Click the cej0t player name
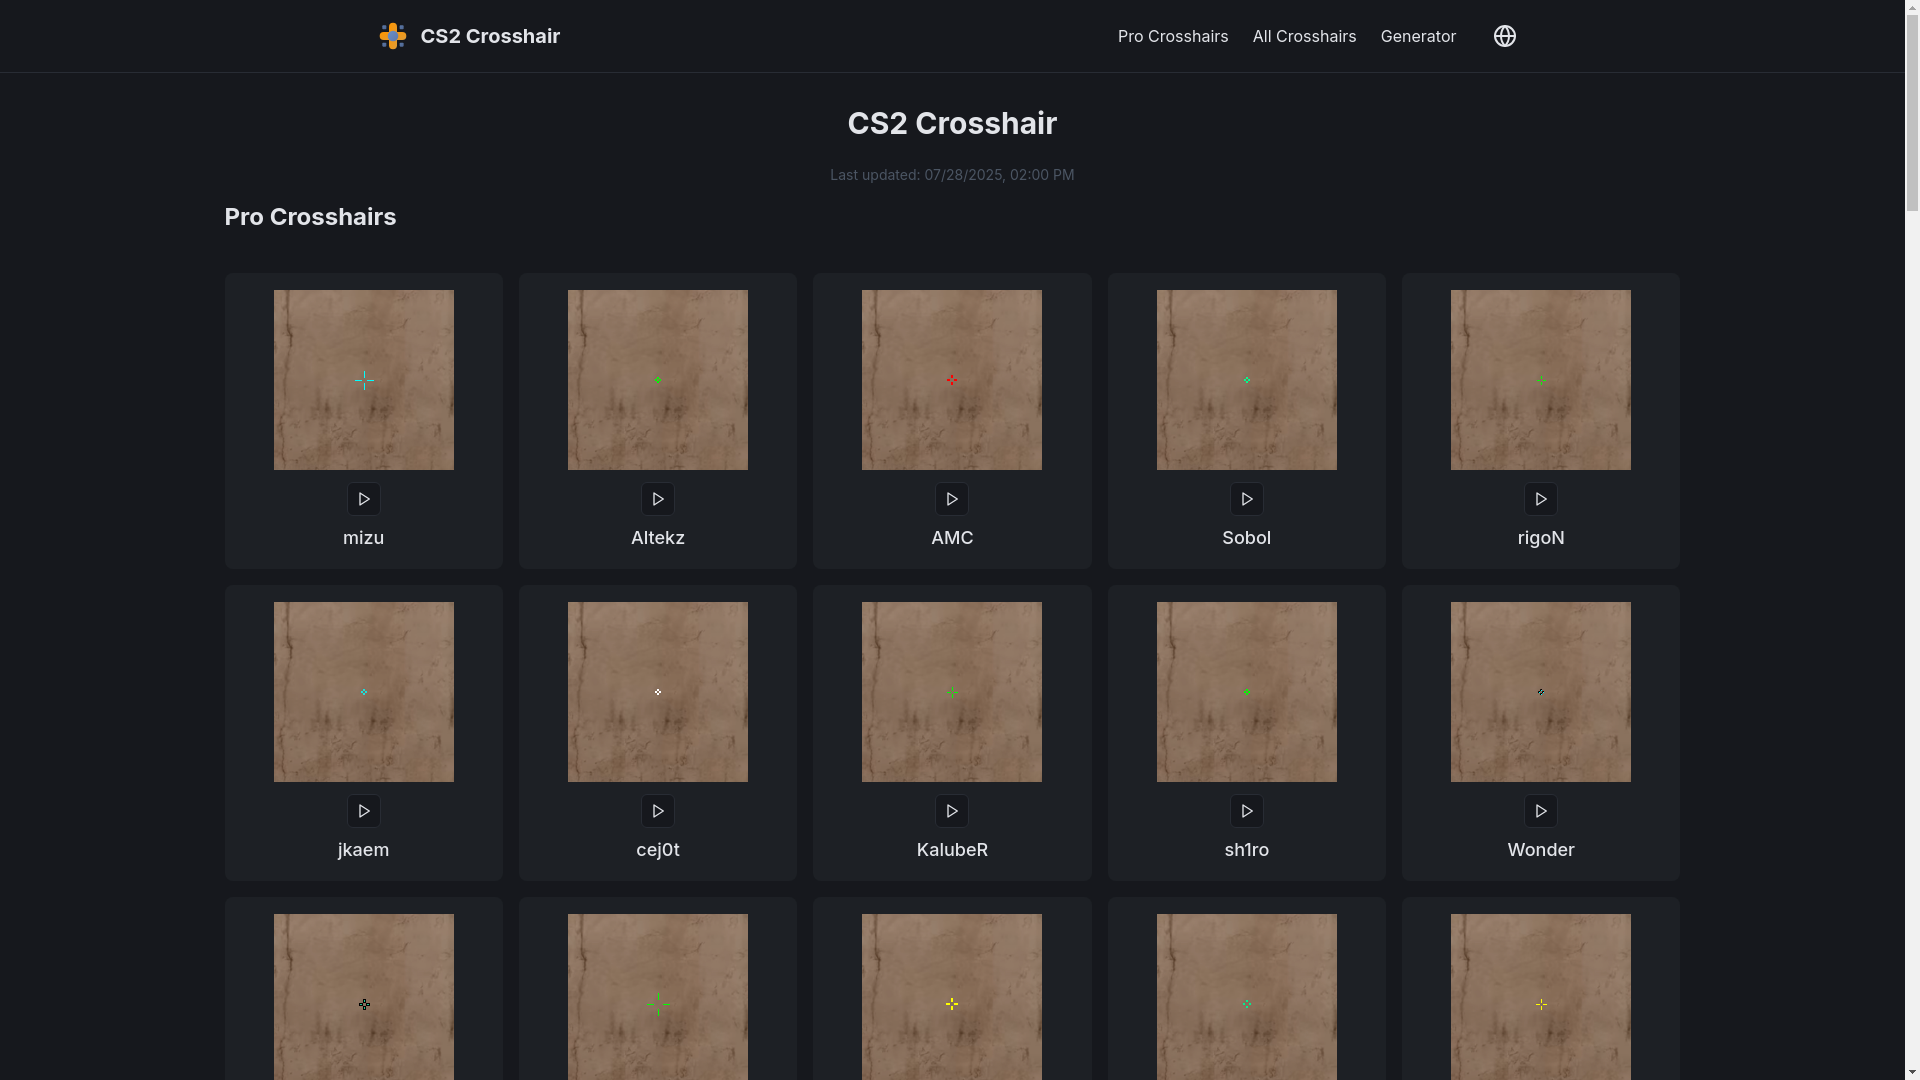The height and width of the screenshot is (1080, 1920). click(658, 850)
